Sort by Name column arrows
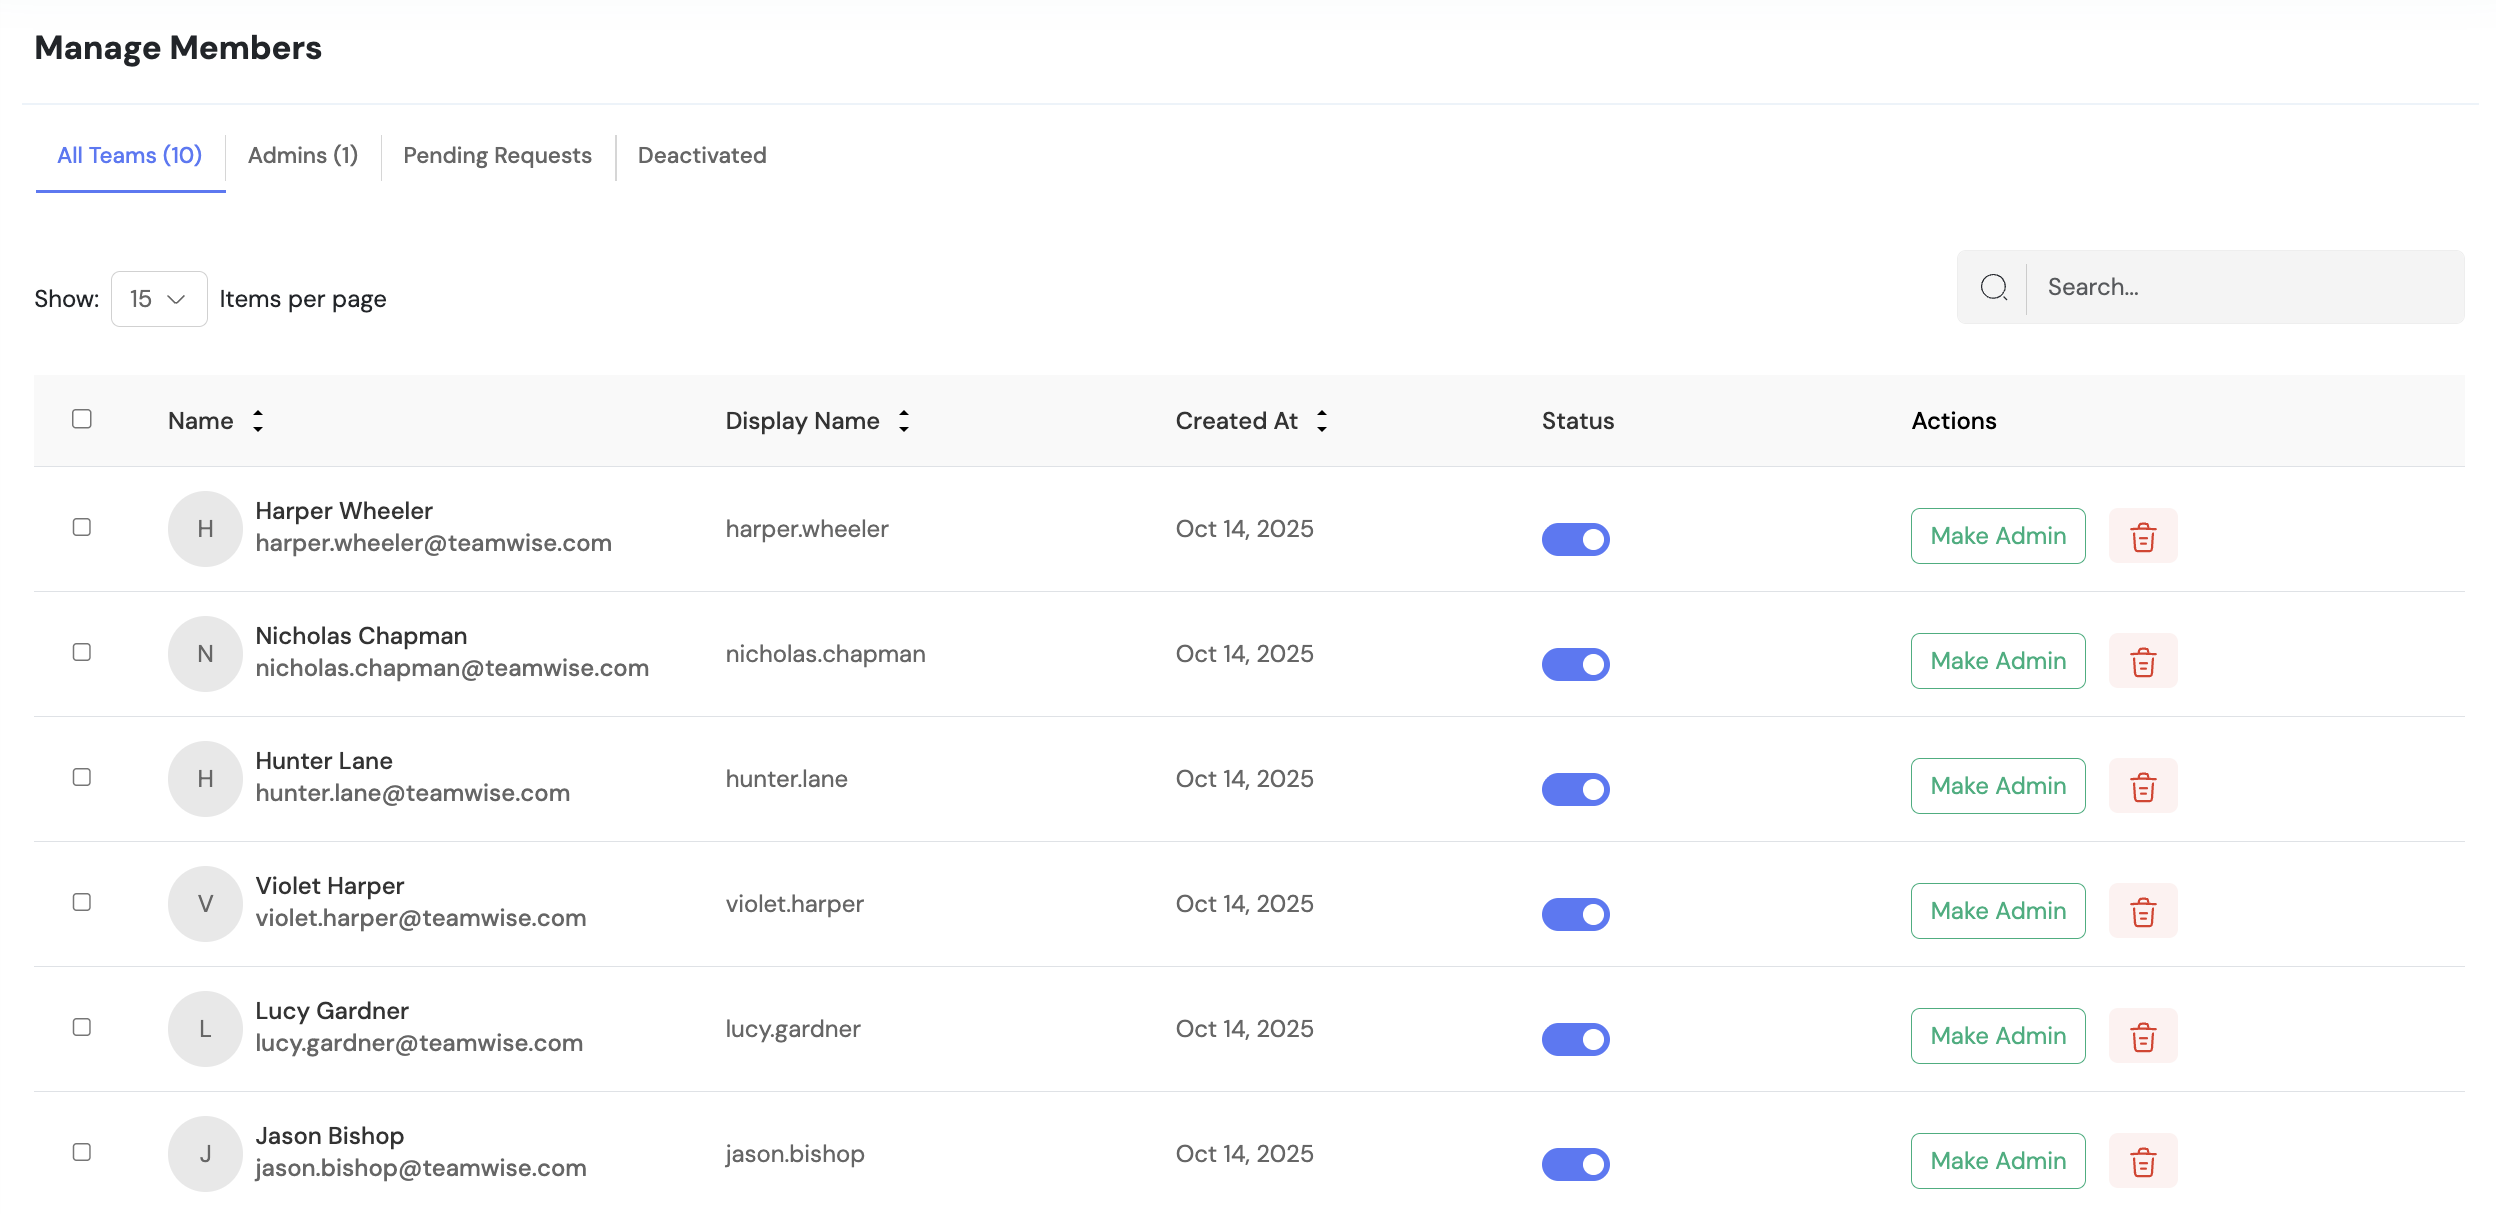This screenshot has width=2496, height=1214. pos(258,421)
